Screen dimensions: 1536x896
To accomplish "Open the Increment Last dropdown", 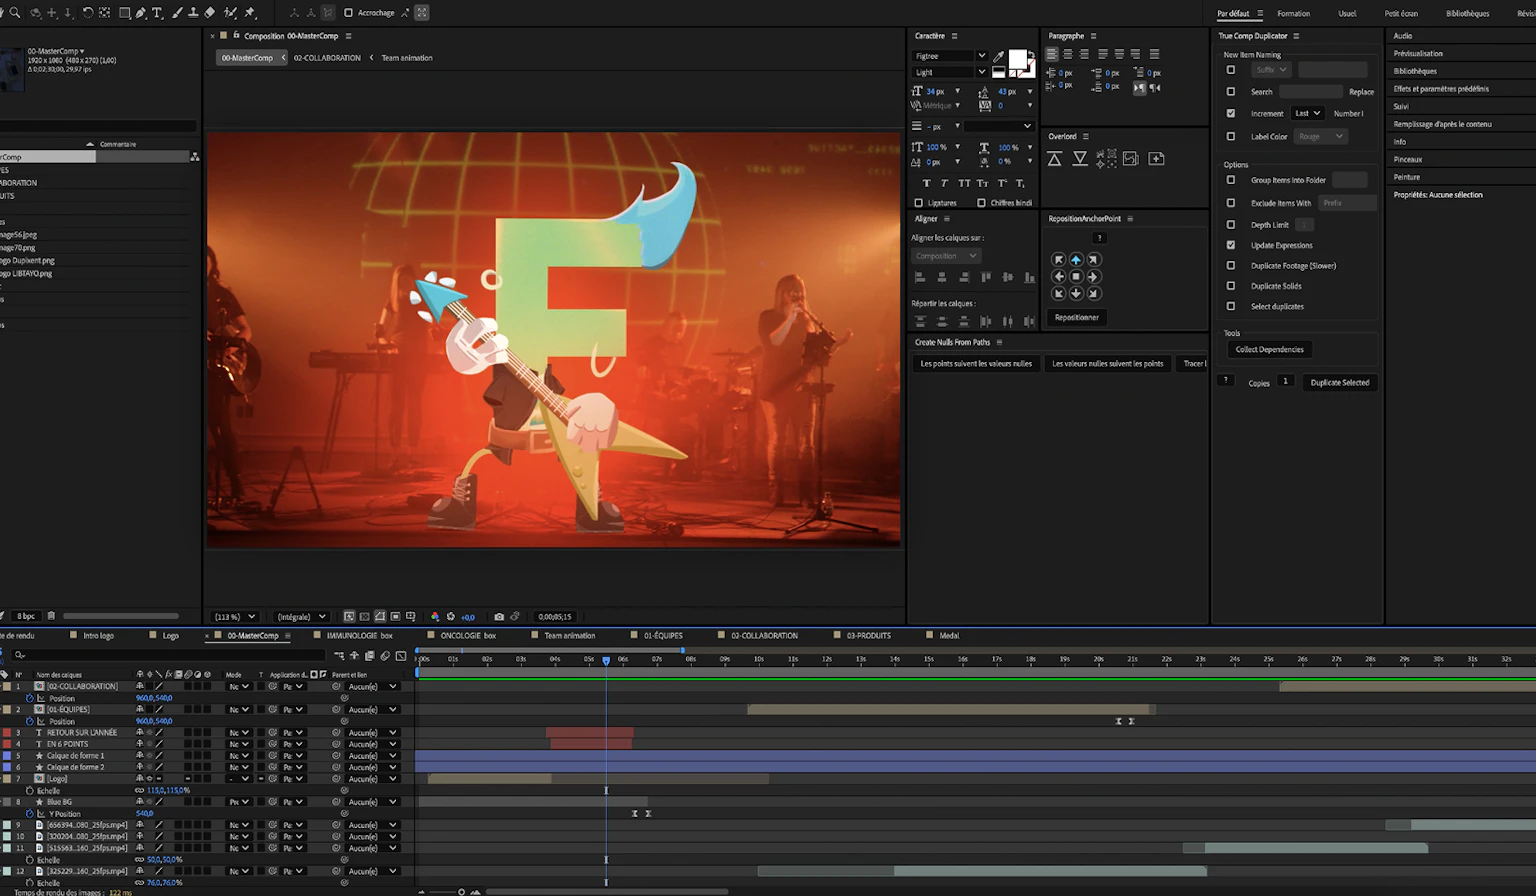I will 1307,114.
